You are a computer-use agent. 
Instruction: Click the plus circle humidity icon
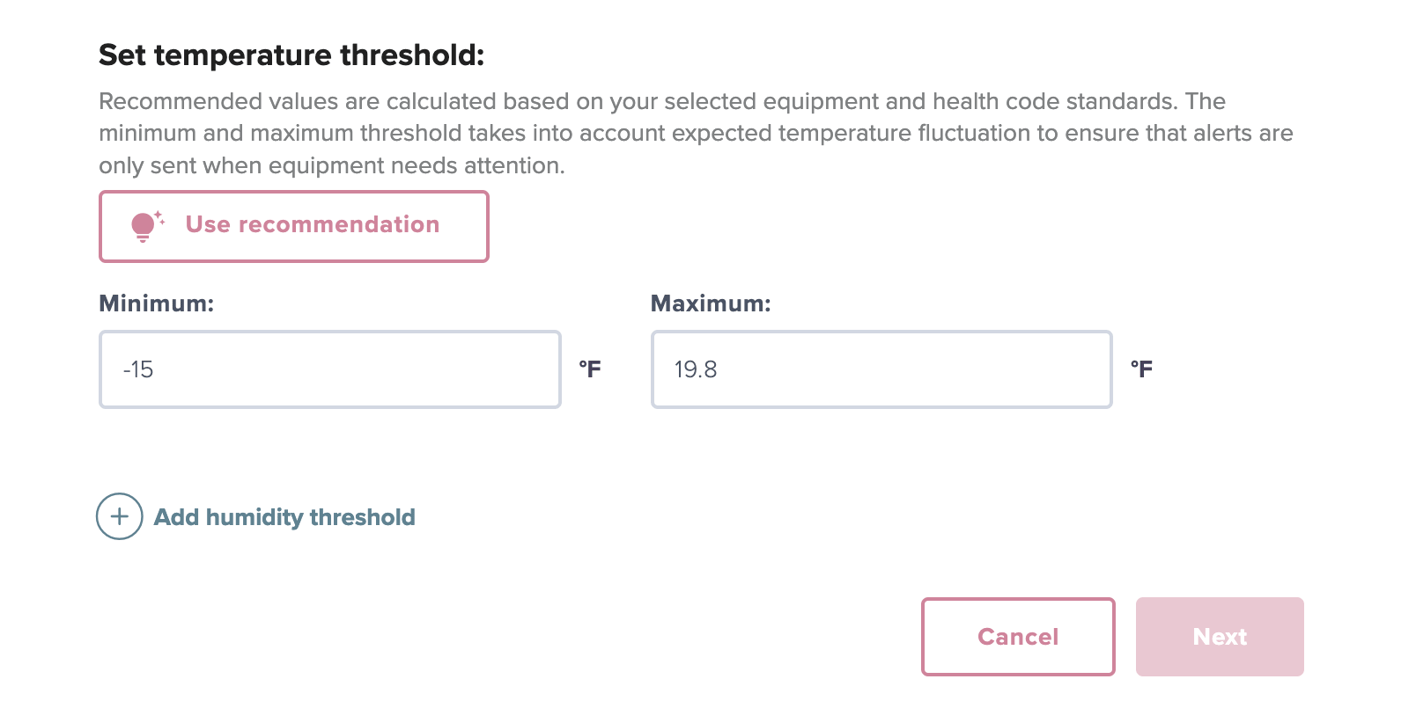pos(119,517)
